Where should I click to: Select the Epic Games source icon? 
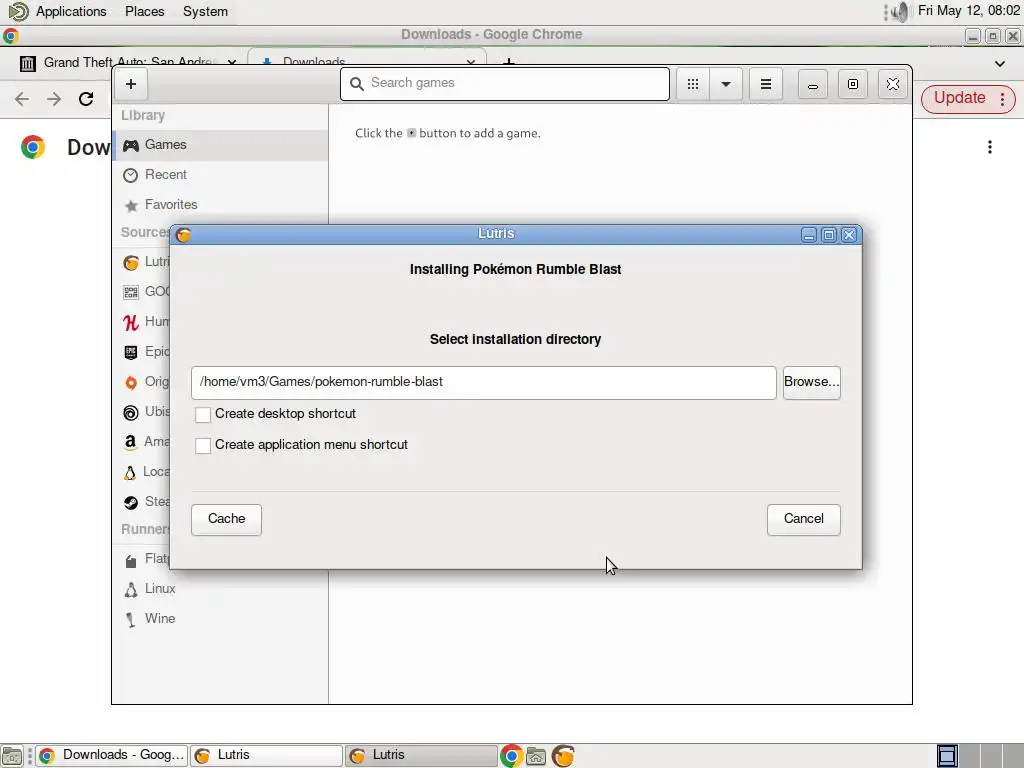click(131, 352)
